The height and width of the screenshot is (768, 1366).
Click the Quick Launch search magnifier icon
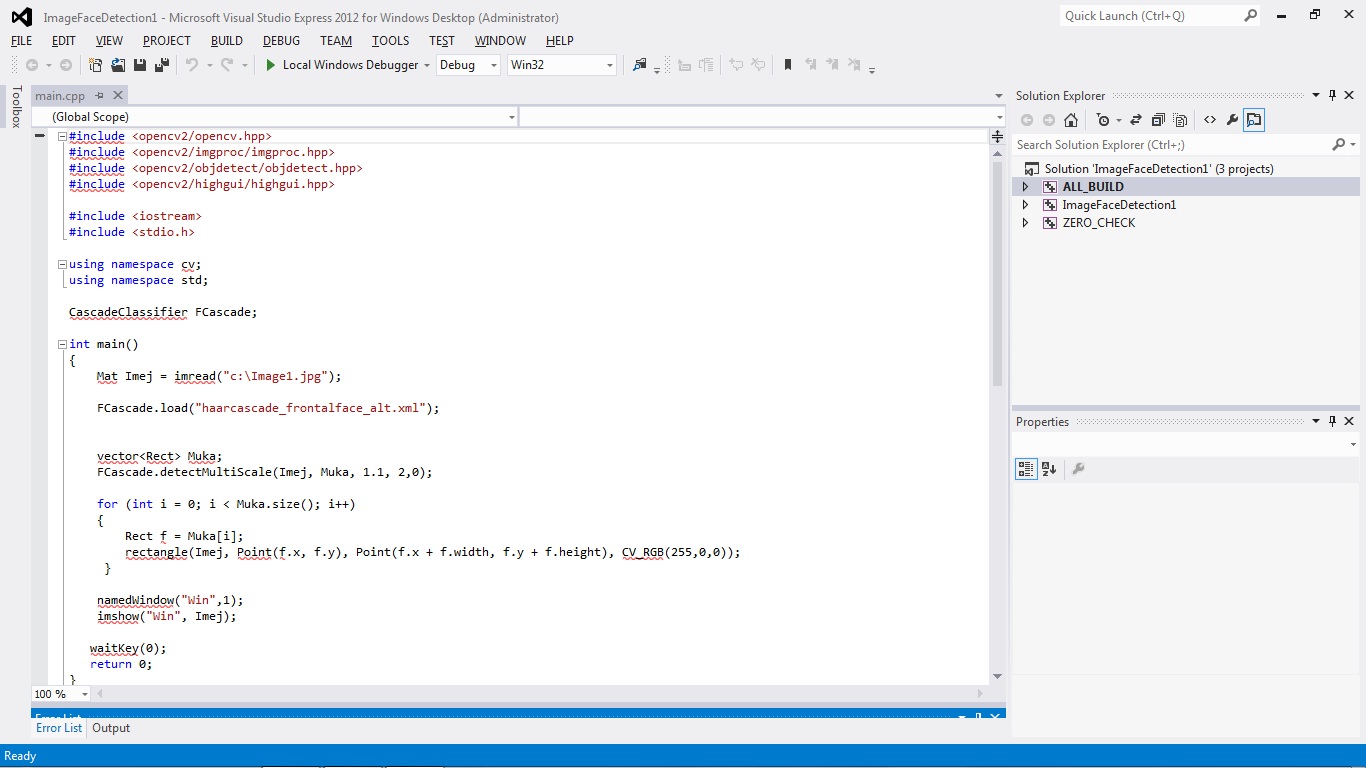pyautogui.click(x=1250, y=16)
